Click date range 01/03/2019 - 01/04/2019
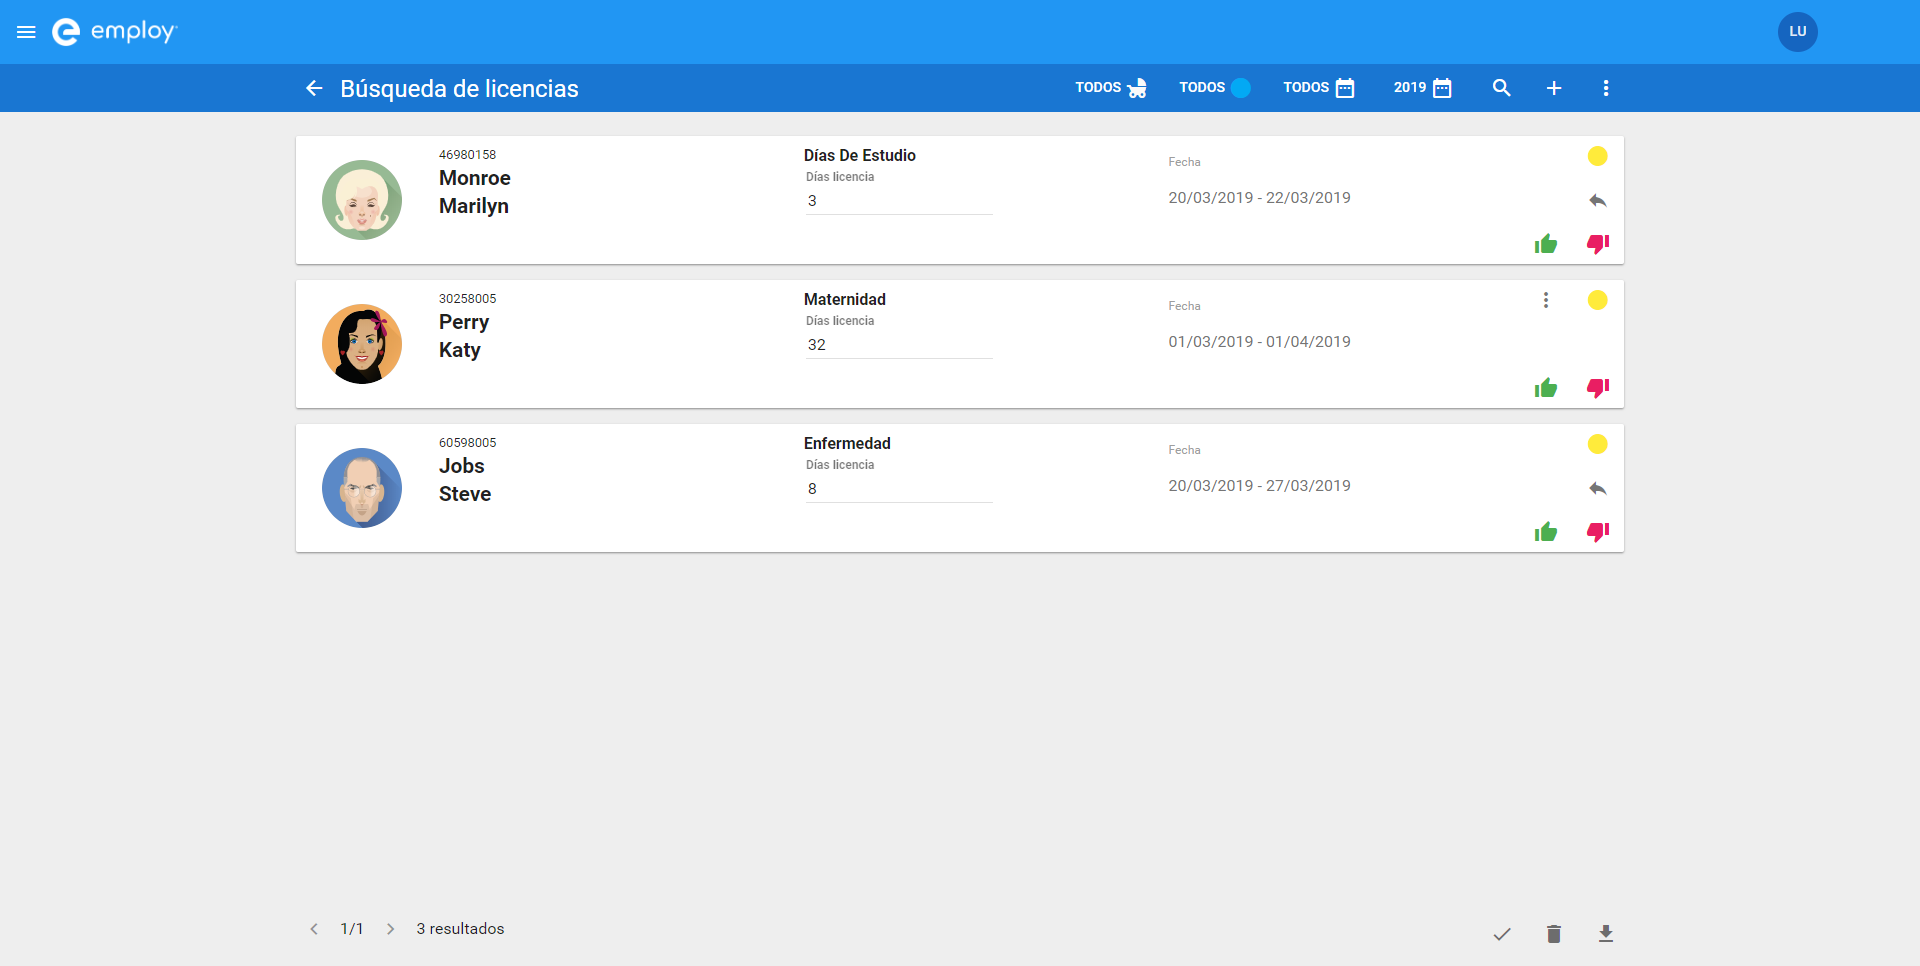 coord(1259,342)
